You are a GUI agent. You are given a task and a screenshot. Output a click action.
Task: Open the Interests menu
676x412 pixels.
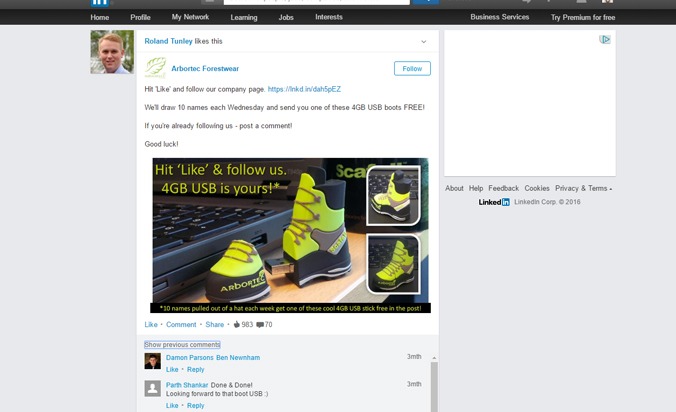329,17
